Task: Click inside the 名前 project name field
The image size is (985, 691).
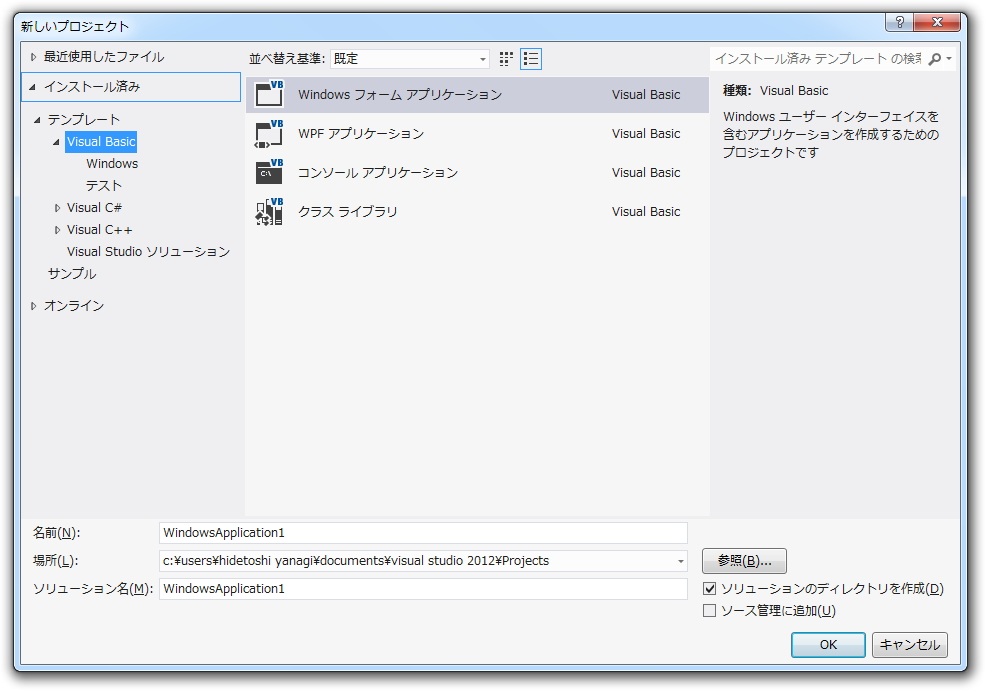Action: click(420, 533)
